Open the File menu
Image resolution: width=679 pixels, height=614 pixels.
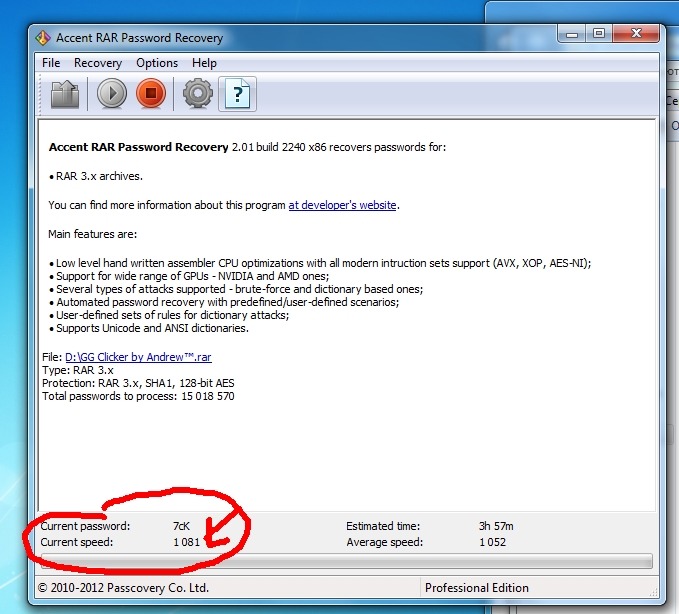51,63
